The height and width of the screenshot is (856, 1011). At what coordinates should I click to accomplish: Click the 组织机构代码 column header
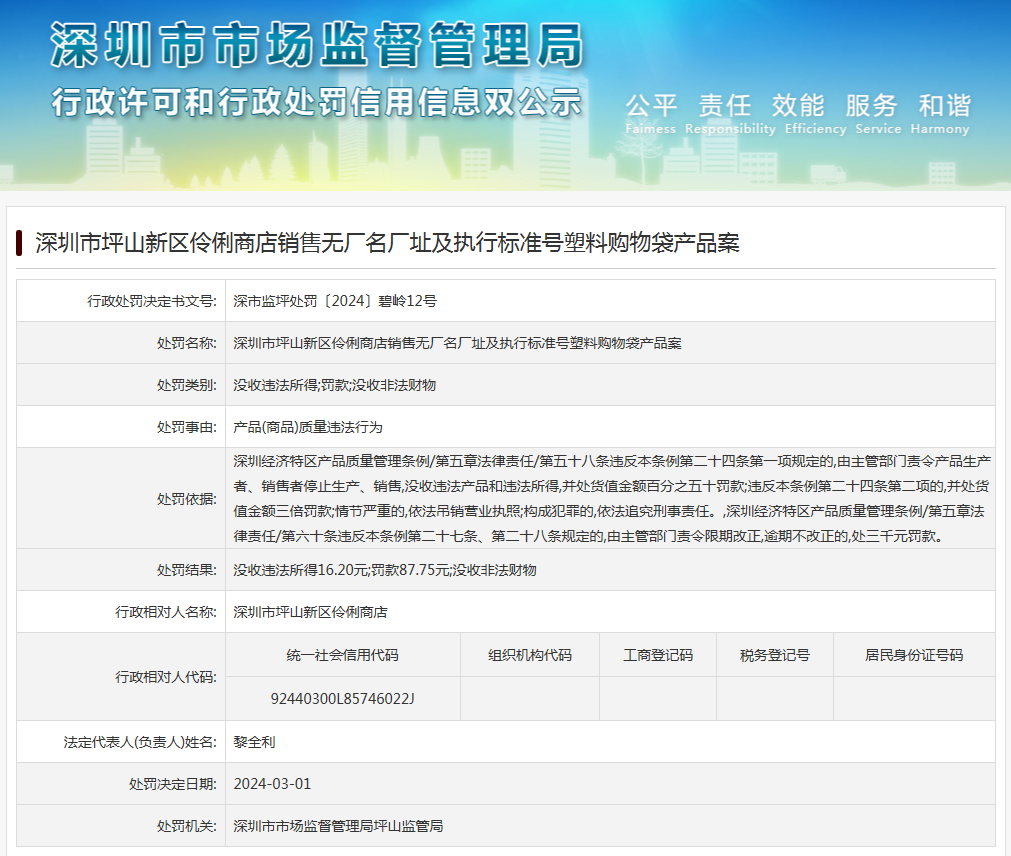click(x=530, y=655)
